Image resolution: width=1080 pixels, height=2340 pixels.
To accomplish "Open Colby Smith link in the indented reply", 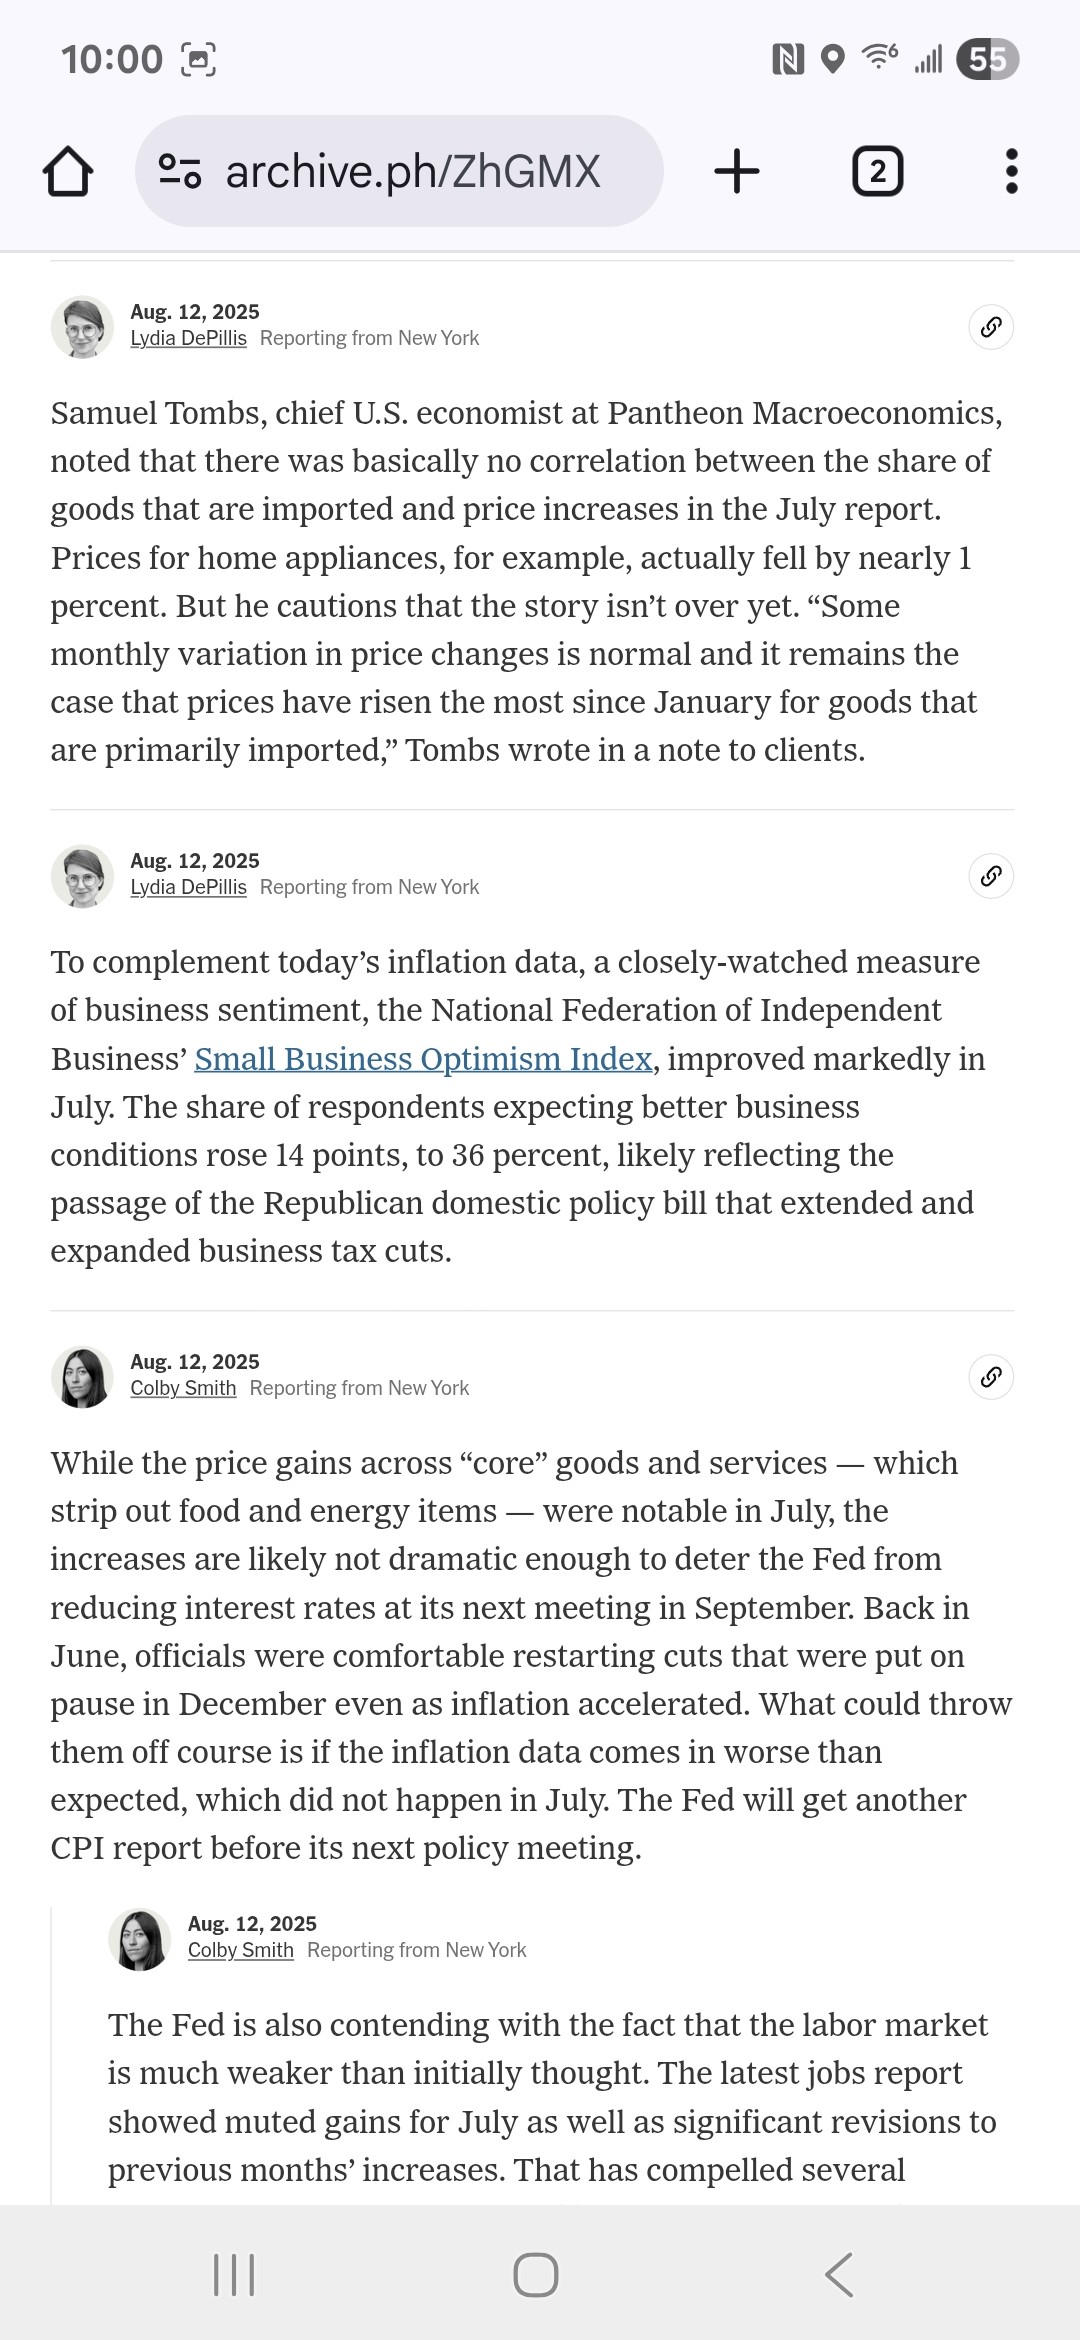I will [x=240, y=1950].
